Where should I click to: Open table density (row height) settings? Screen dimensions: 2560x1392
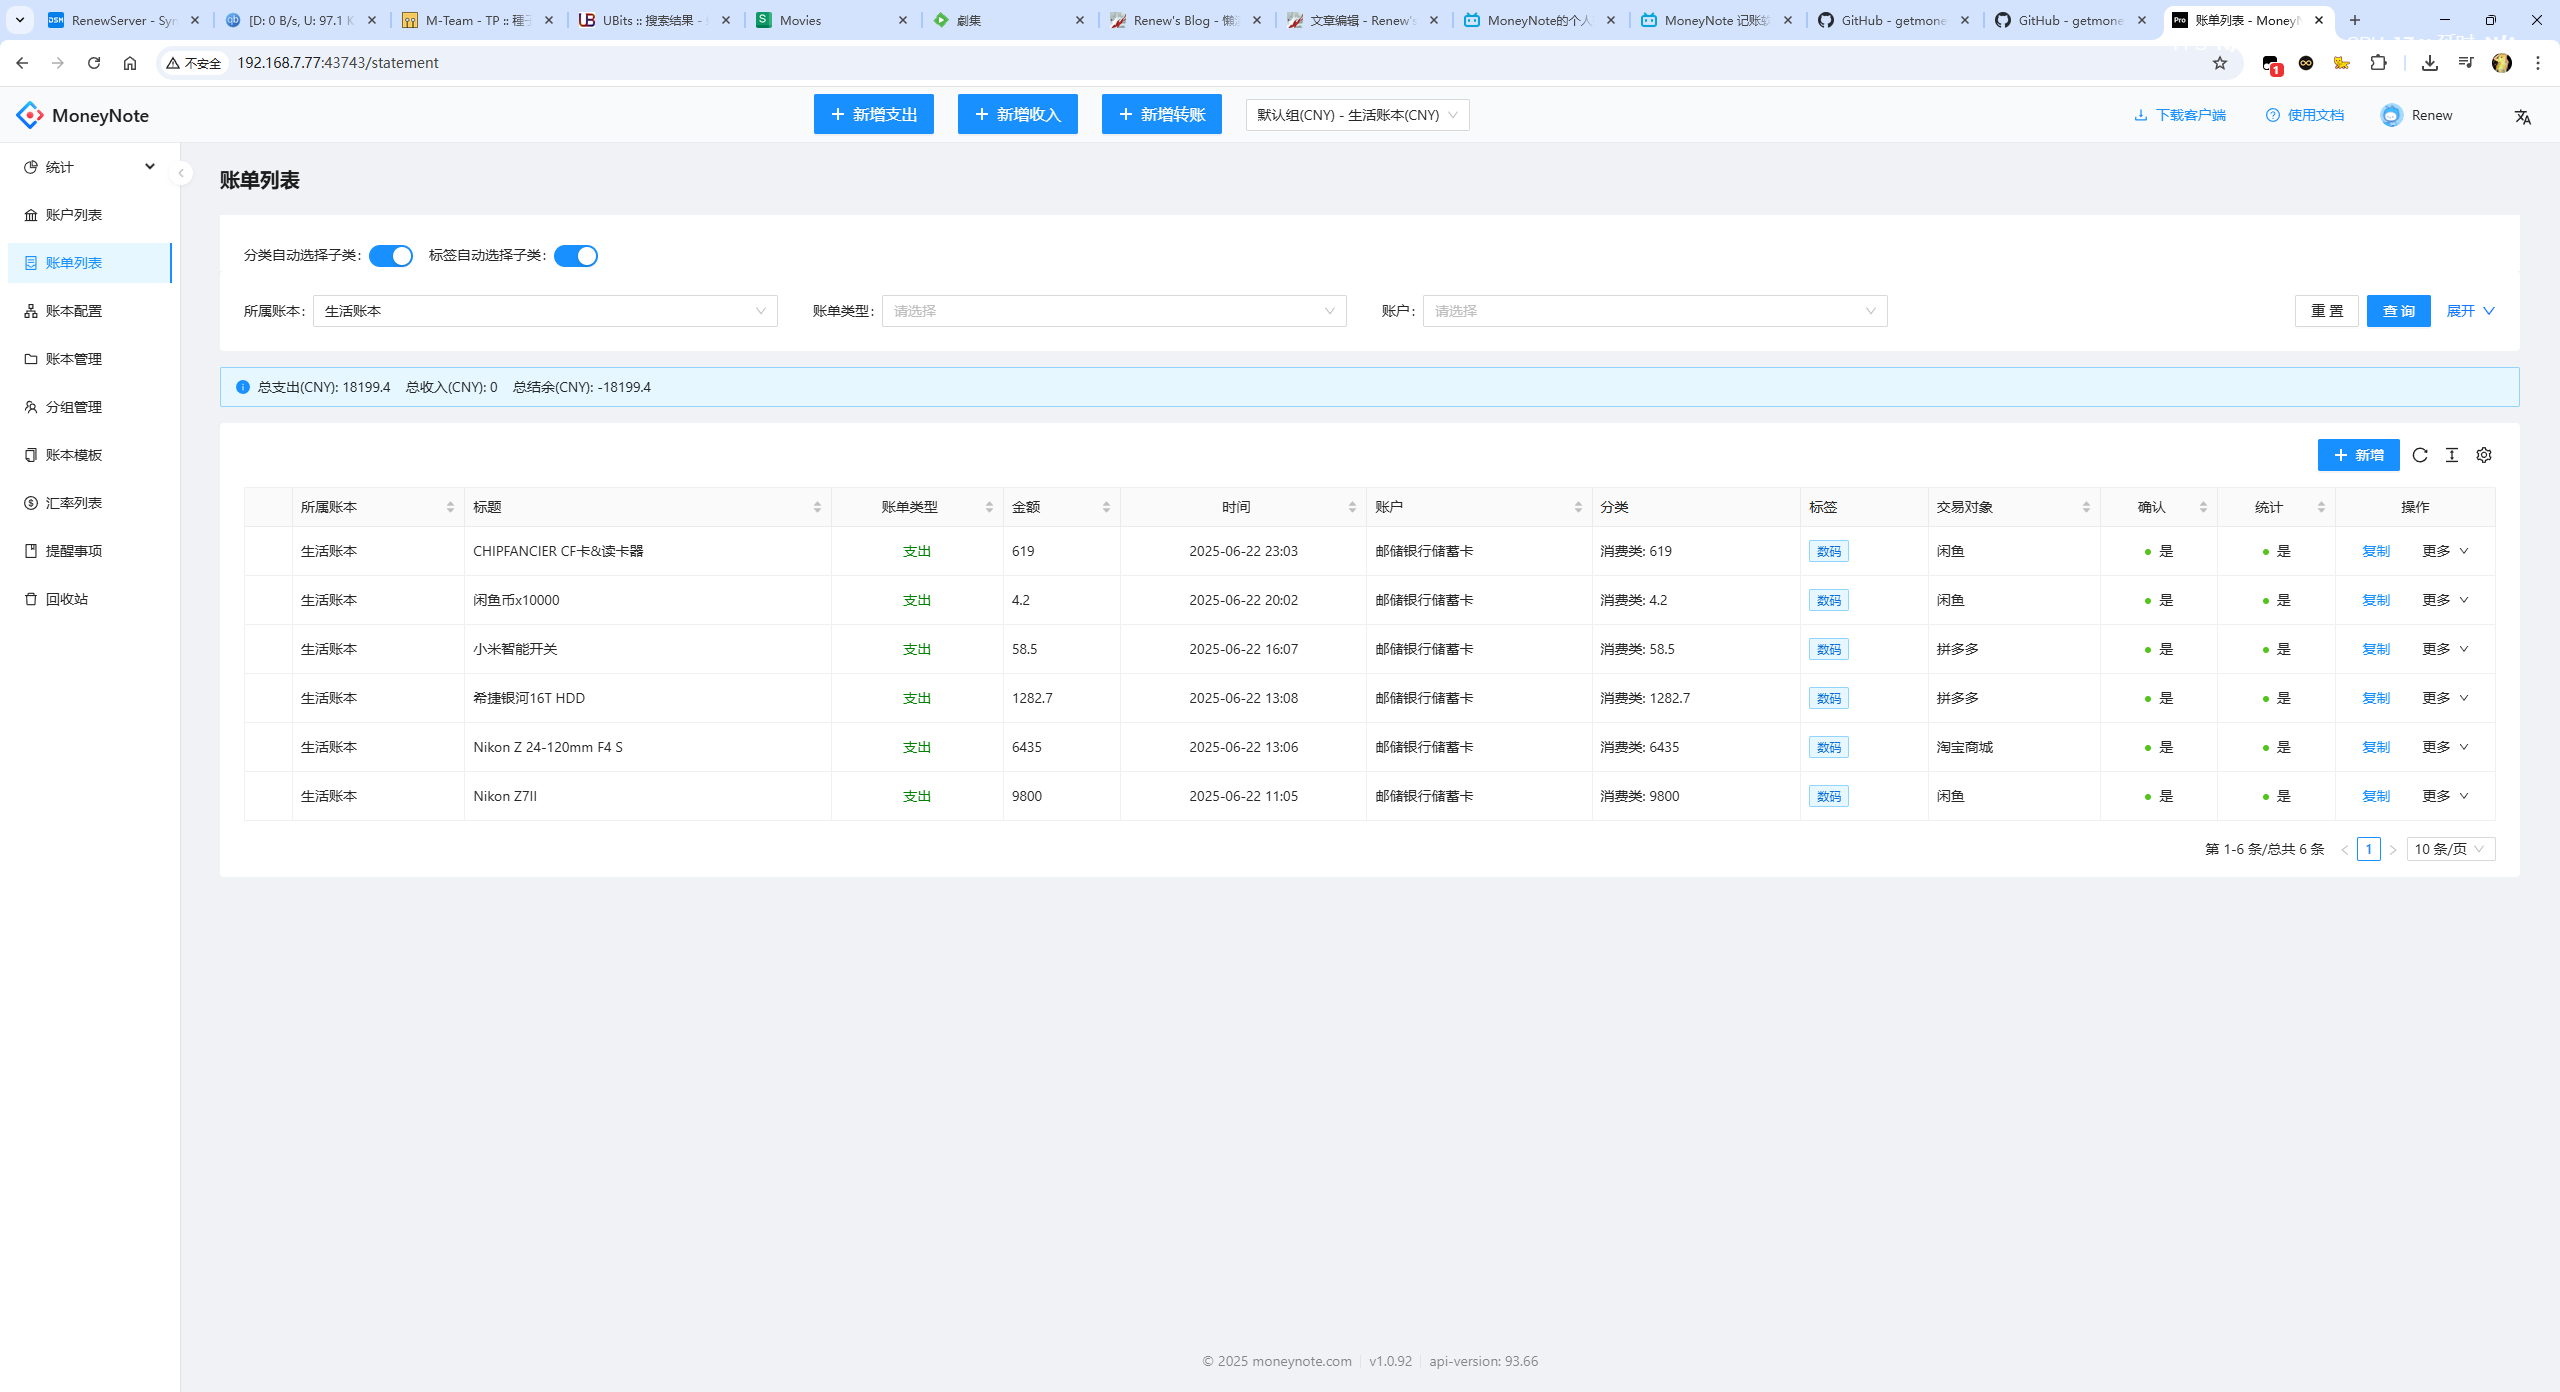pos(2452,455)
